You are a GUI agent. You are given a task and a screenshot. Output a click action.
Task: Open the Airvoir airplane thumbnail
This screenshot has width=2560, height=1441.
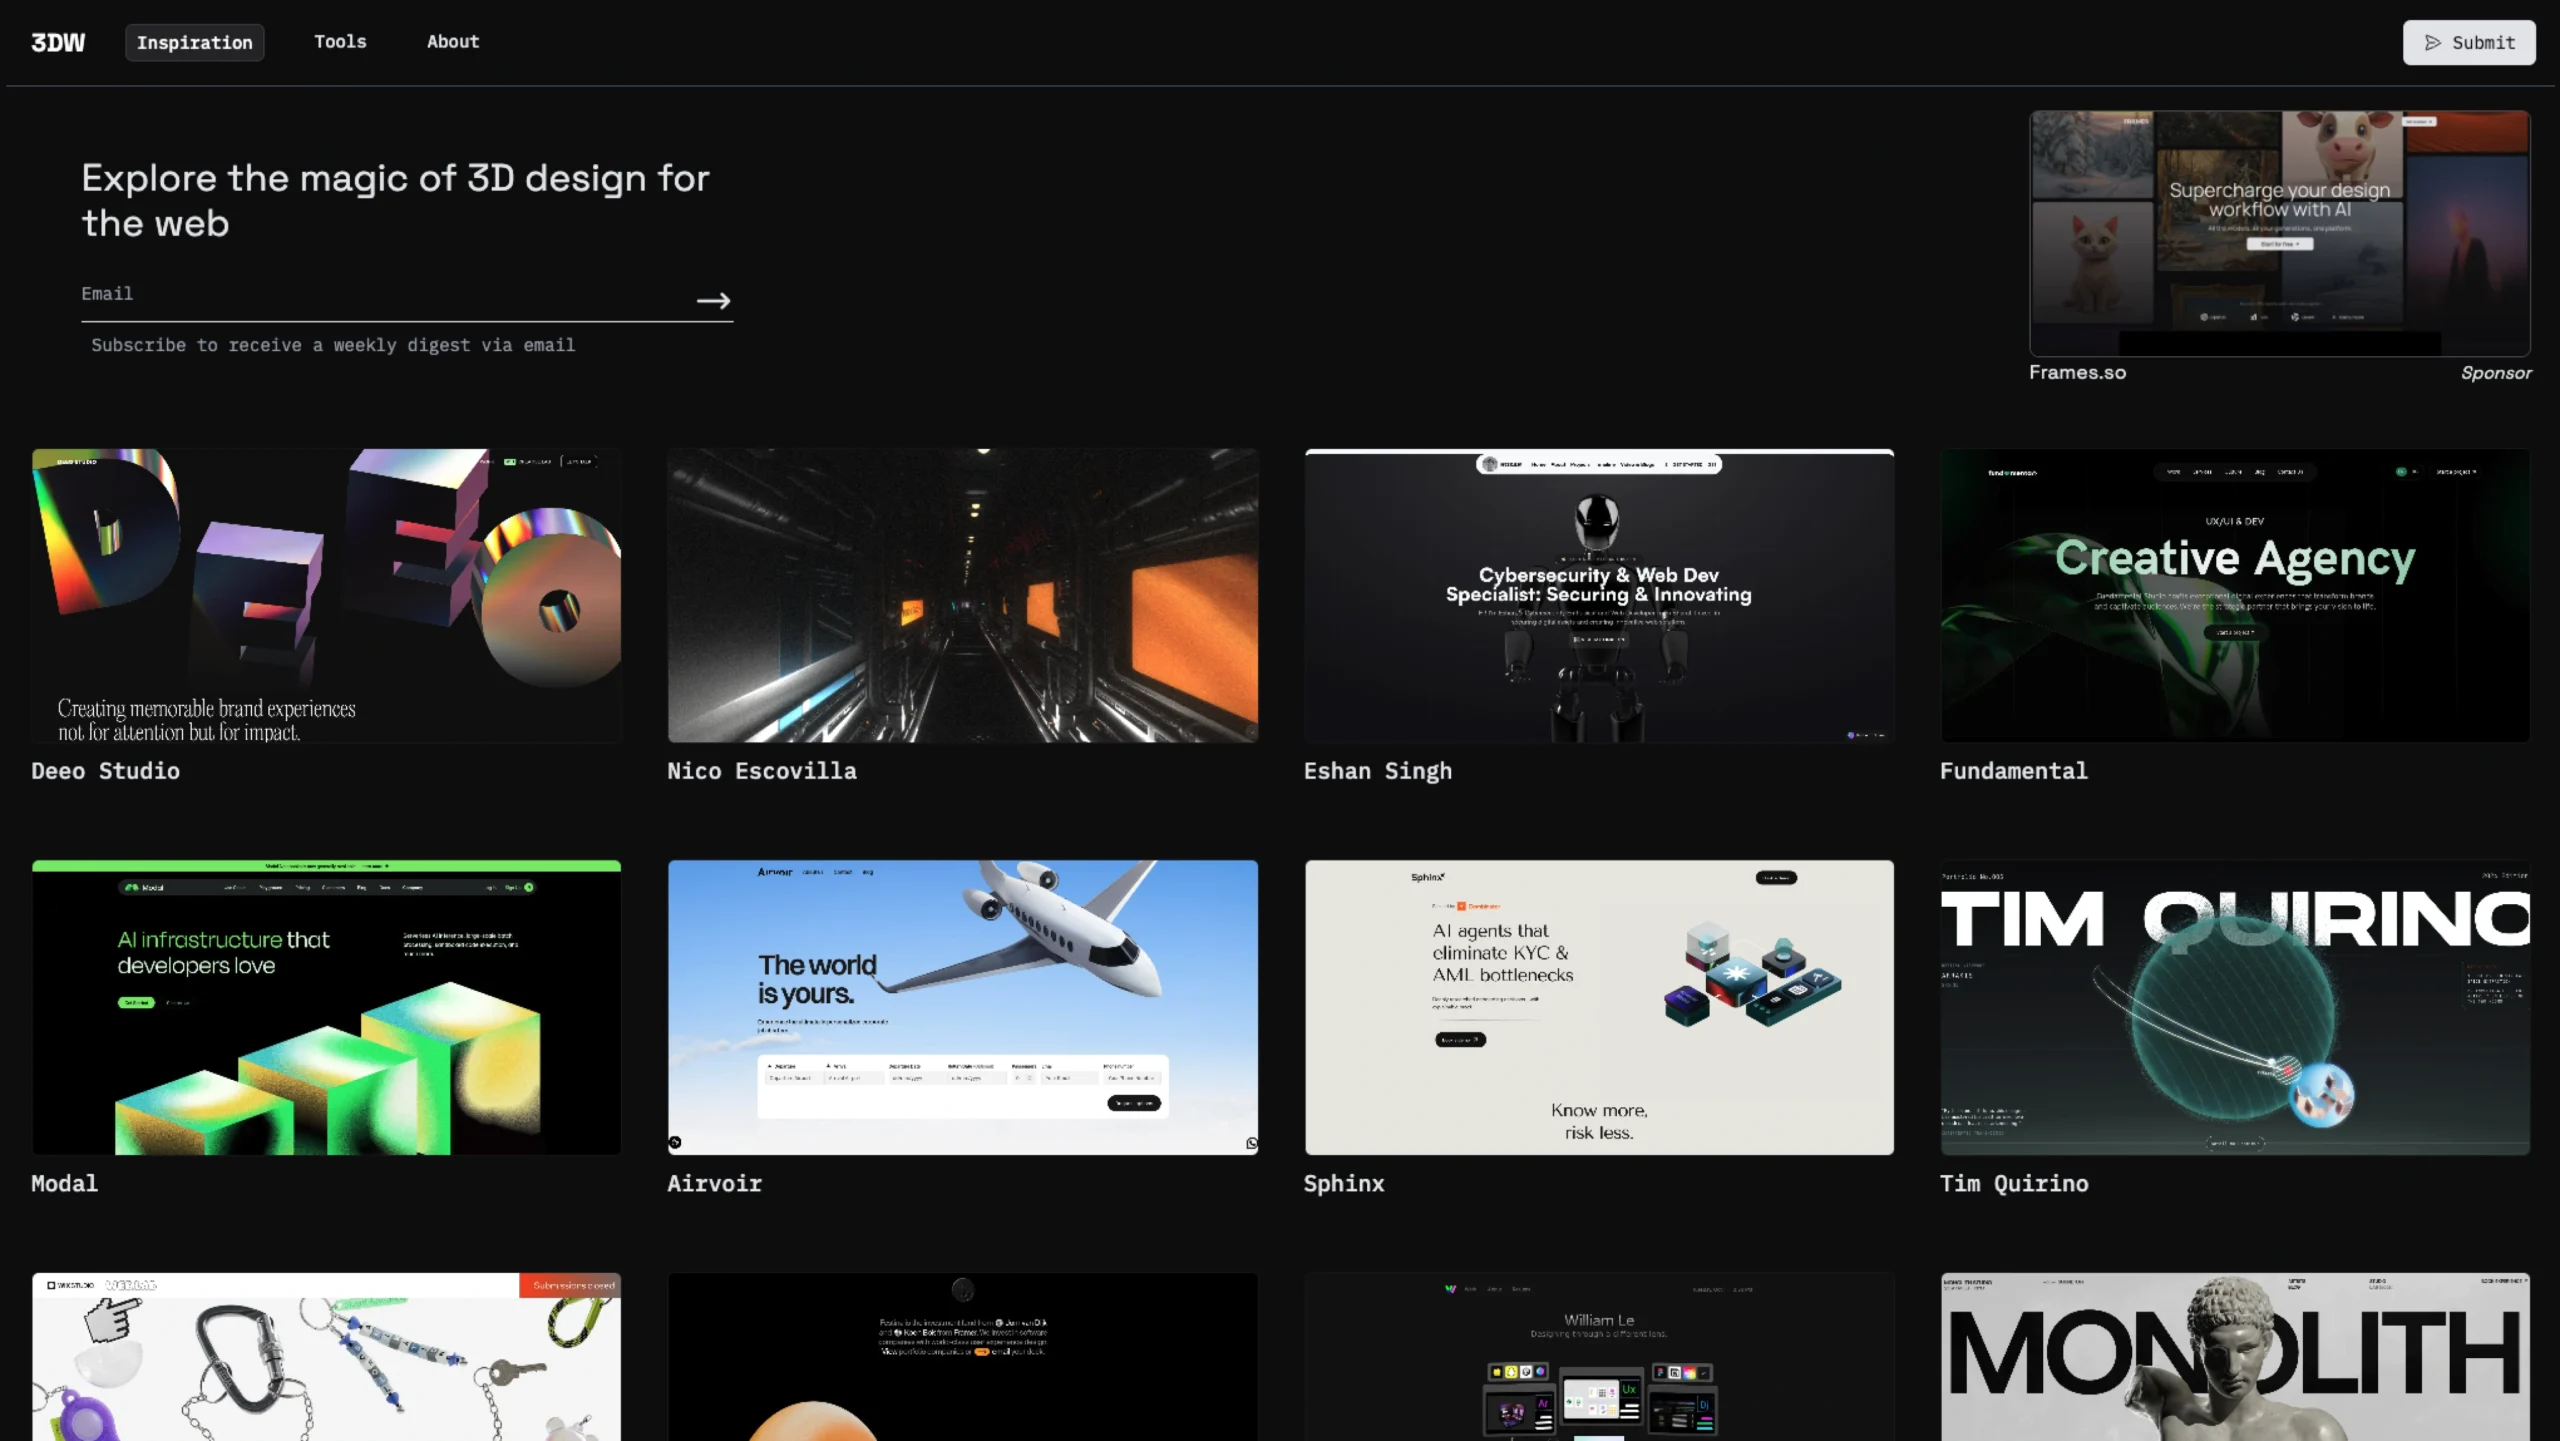click(x=963, y=1007)
